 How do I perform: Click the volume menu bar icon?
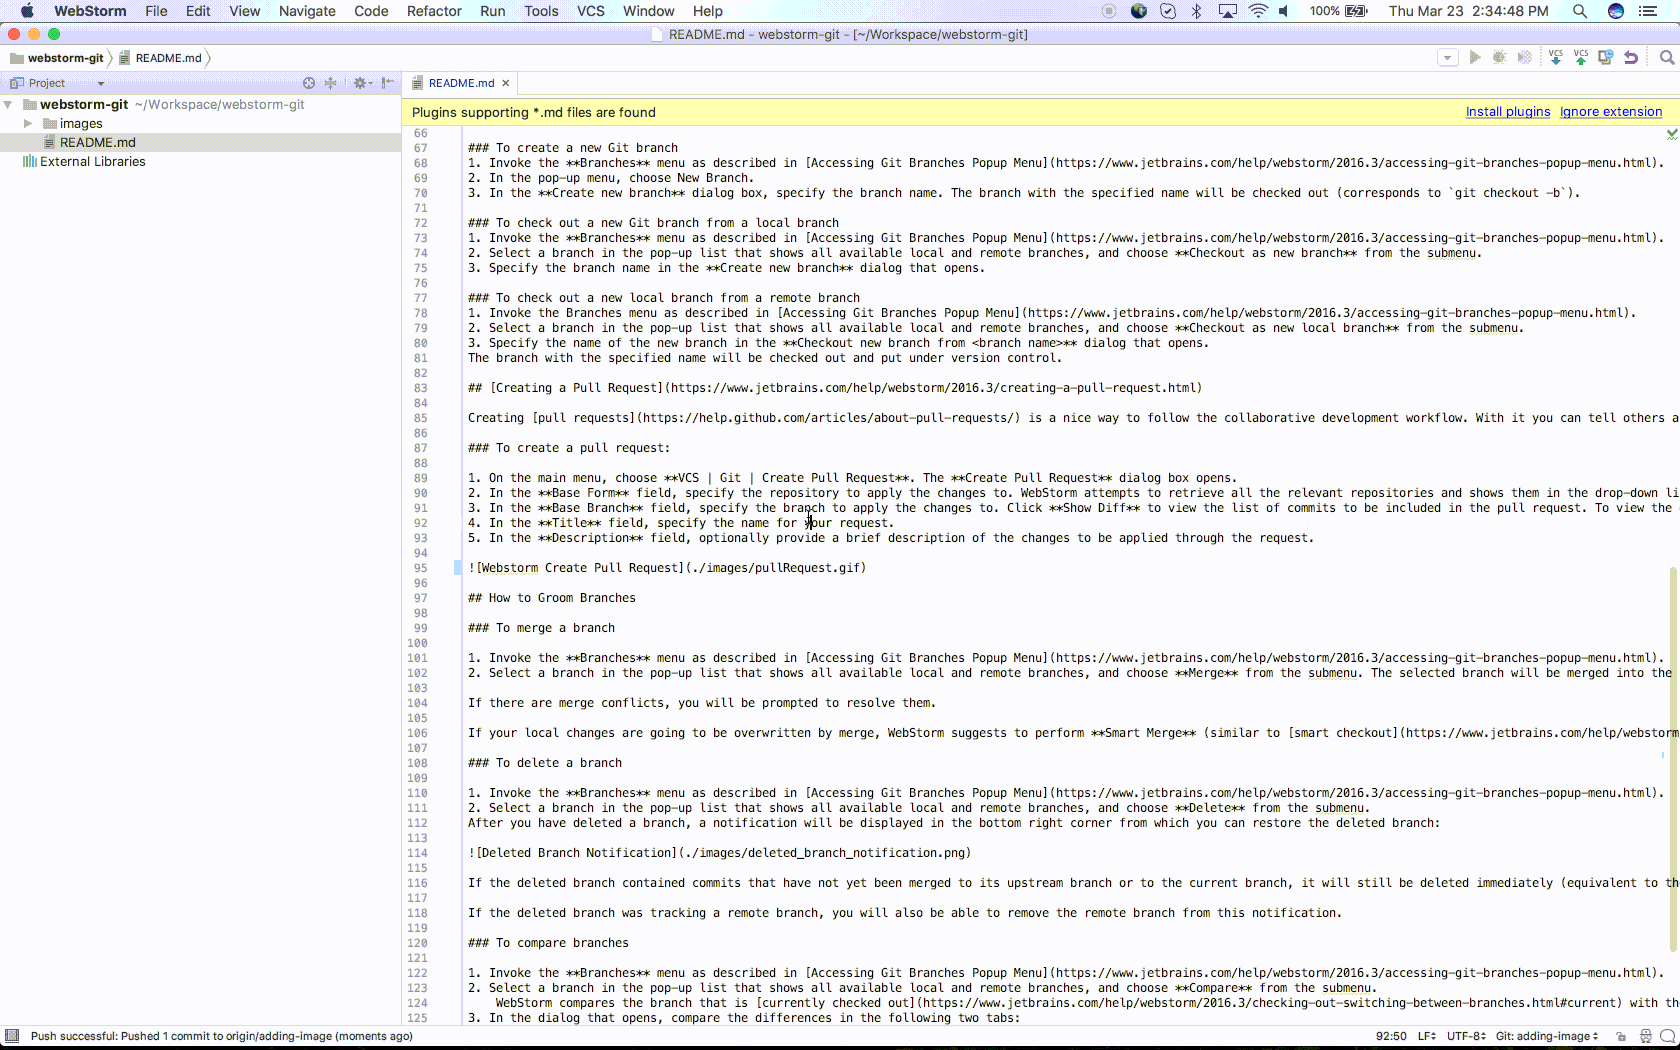[1285, 11]
